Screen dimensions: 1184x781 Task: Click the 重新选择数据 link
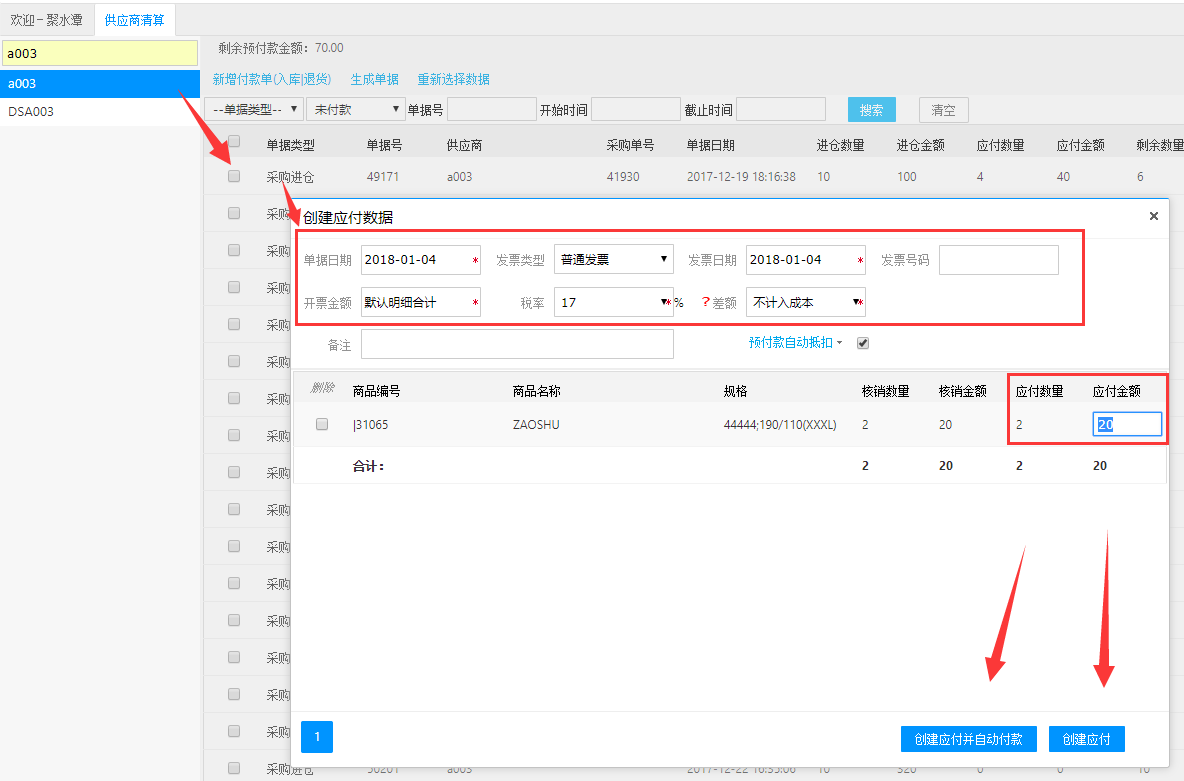[x=454, y=79]
